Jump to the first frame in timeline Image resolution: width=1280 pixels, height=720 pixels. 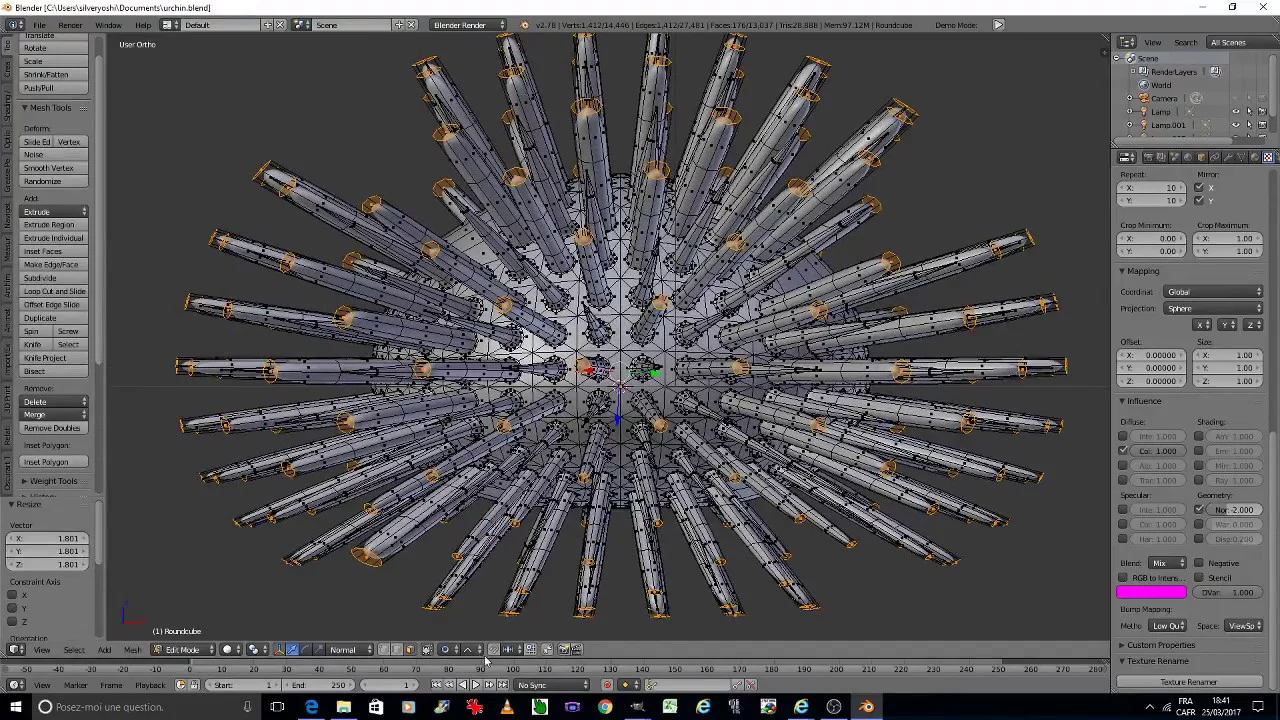click(x=436, y=685)
